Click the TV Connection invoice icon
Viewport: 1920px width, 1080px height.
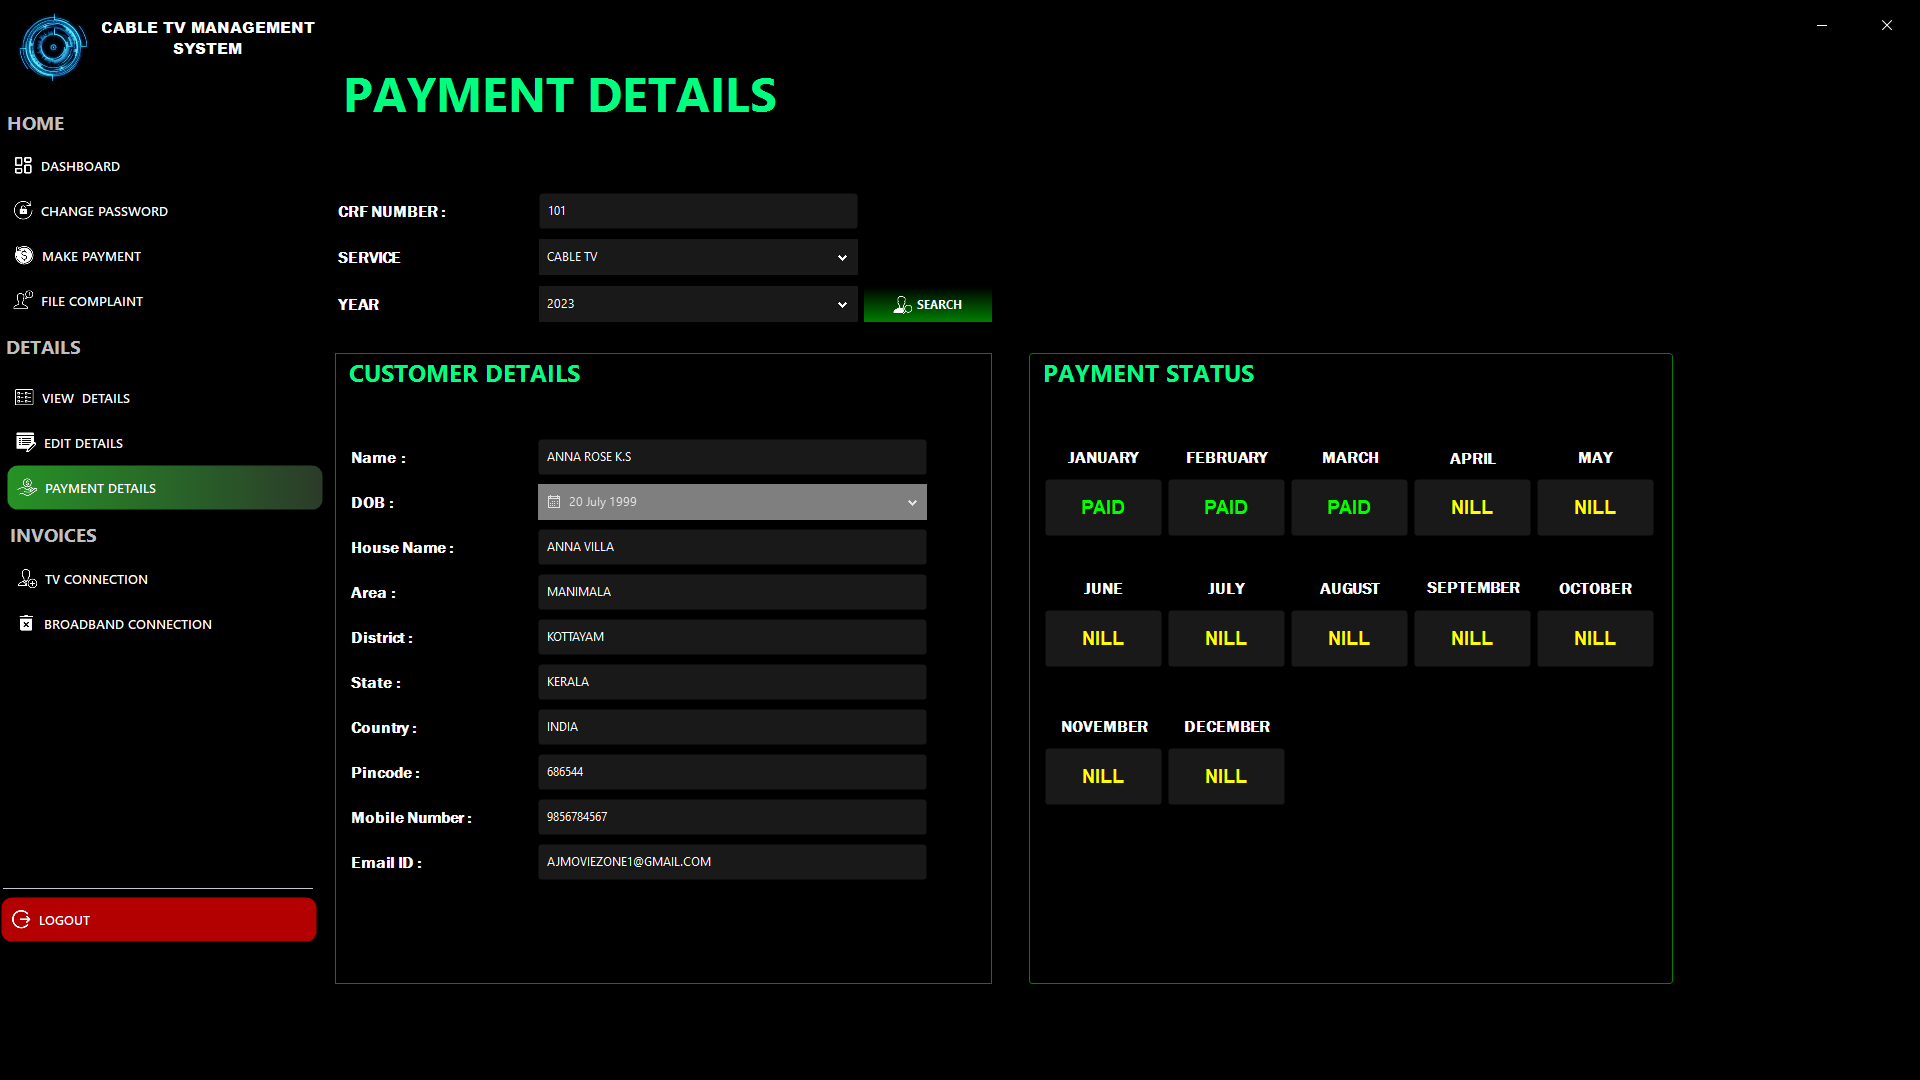point(27,579)
